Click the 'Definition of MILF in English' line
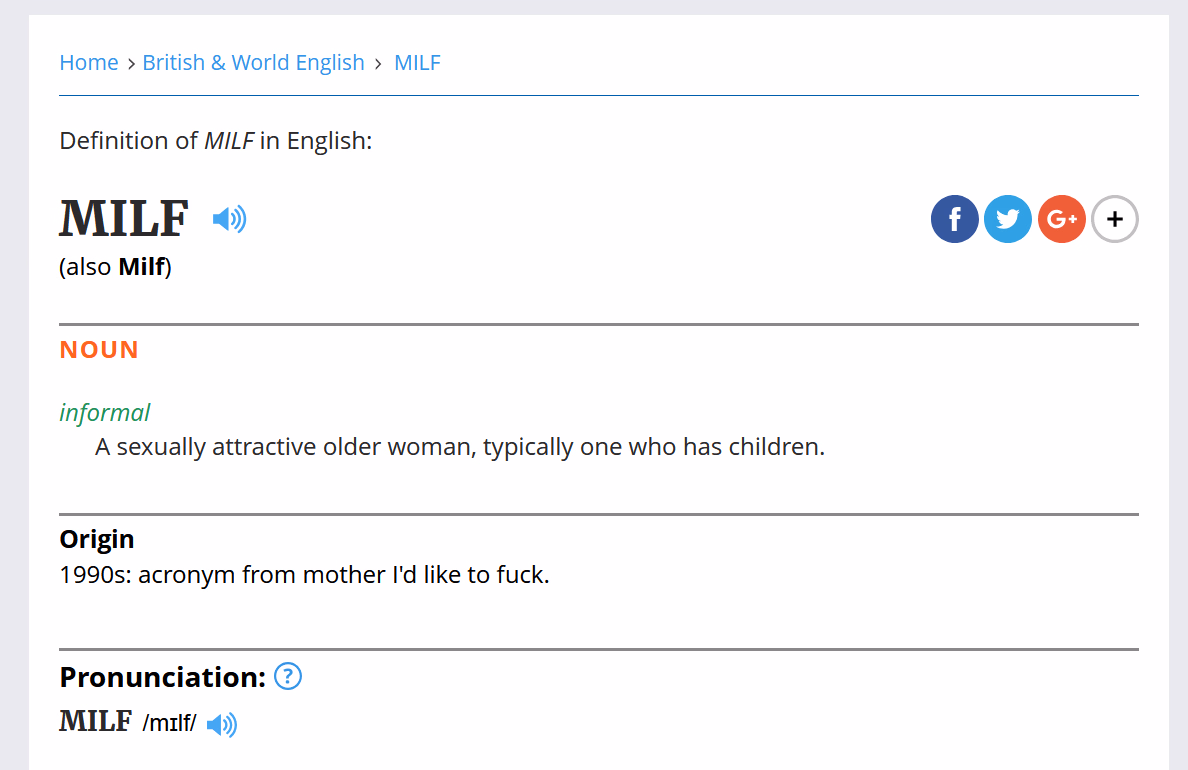Viewport: 1188px width, 770px height. [216, 141]
